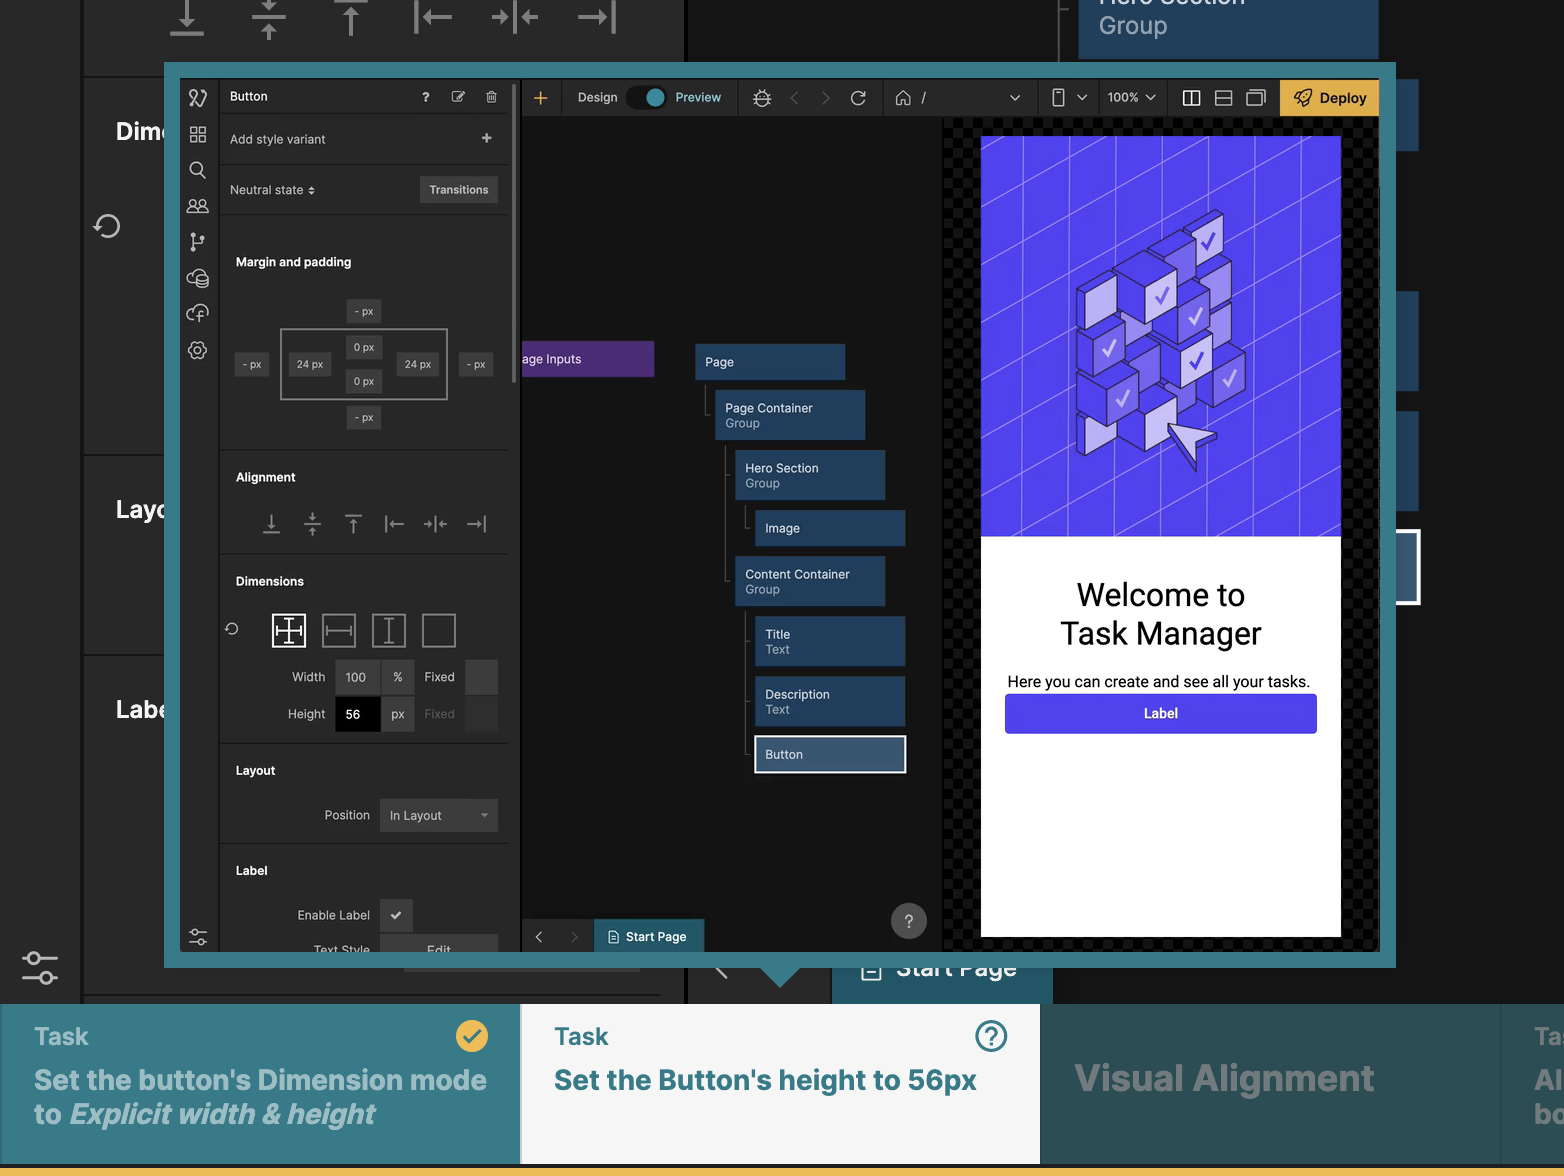The width and height of the screenshot is (1564, 1176).
Task: Open the Position In Layout dropdown
Action: [438, 816]
